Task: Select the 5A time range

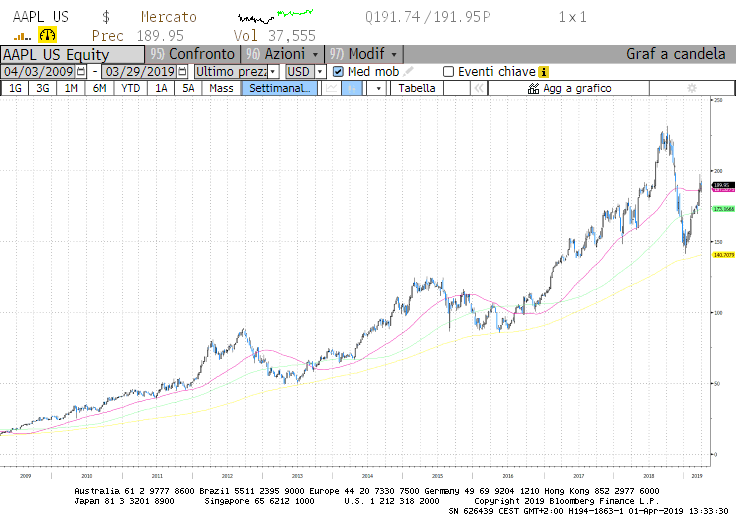Action: 188,88
